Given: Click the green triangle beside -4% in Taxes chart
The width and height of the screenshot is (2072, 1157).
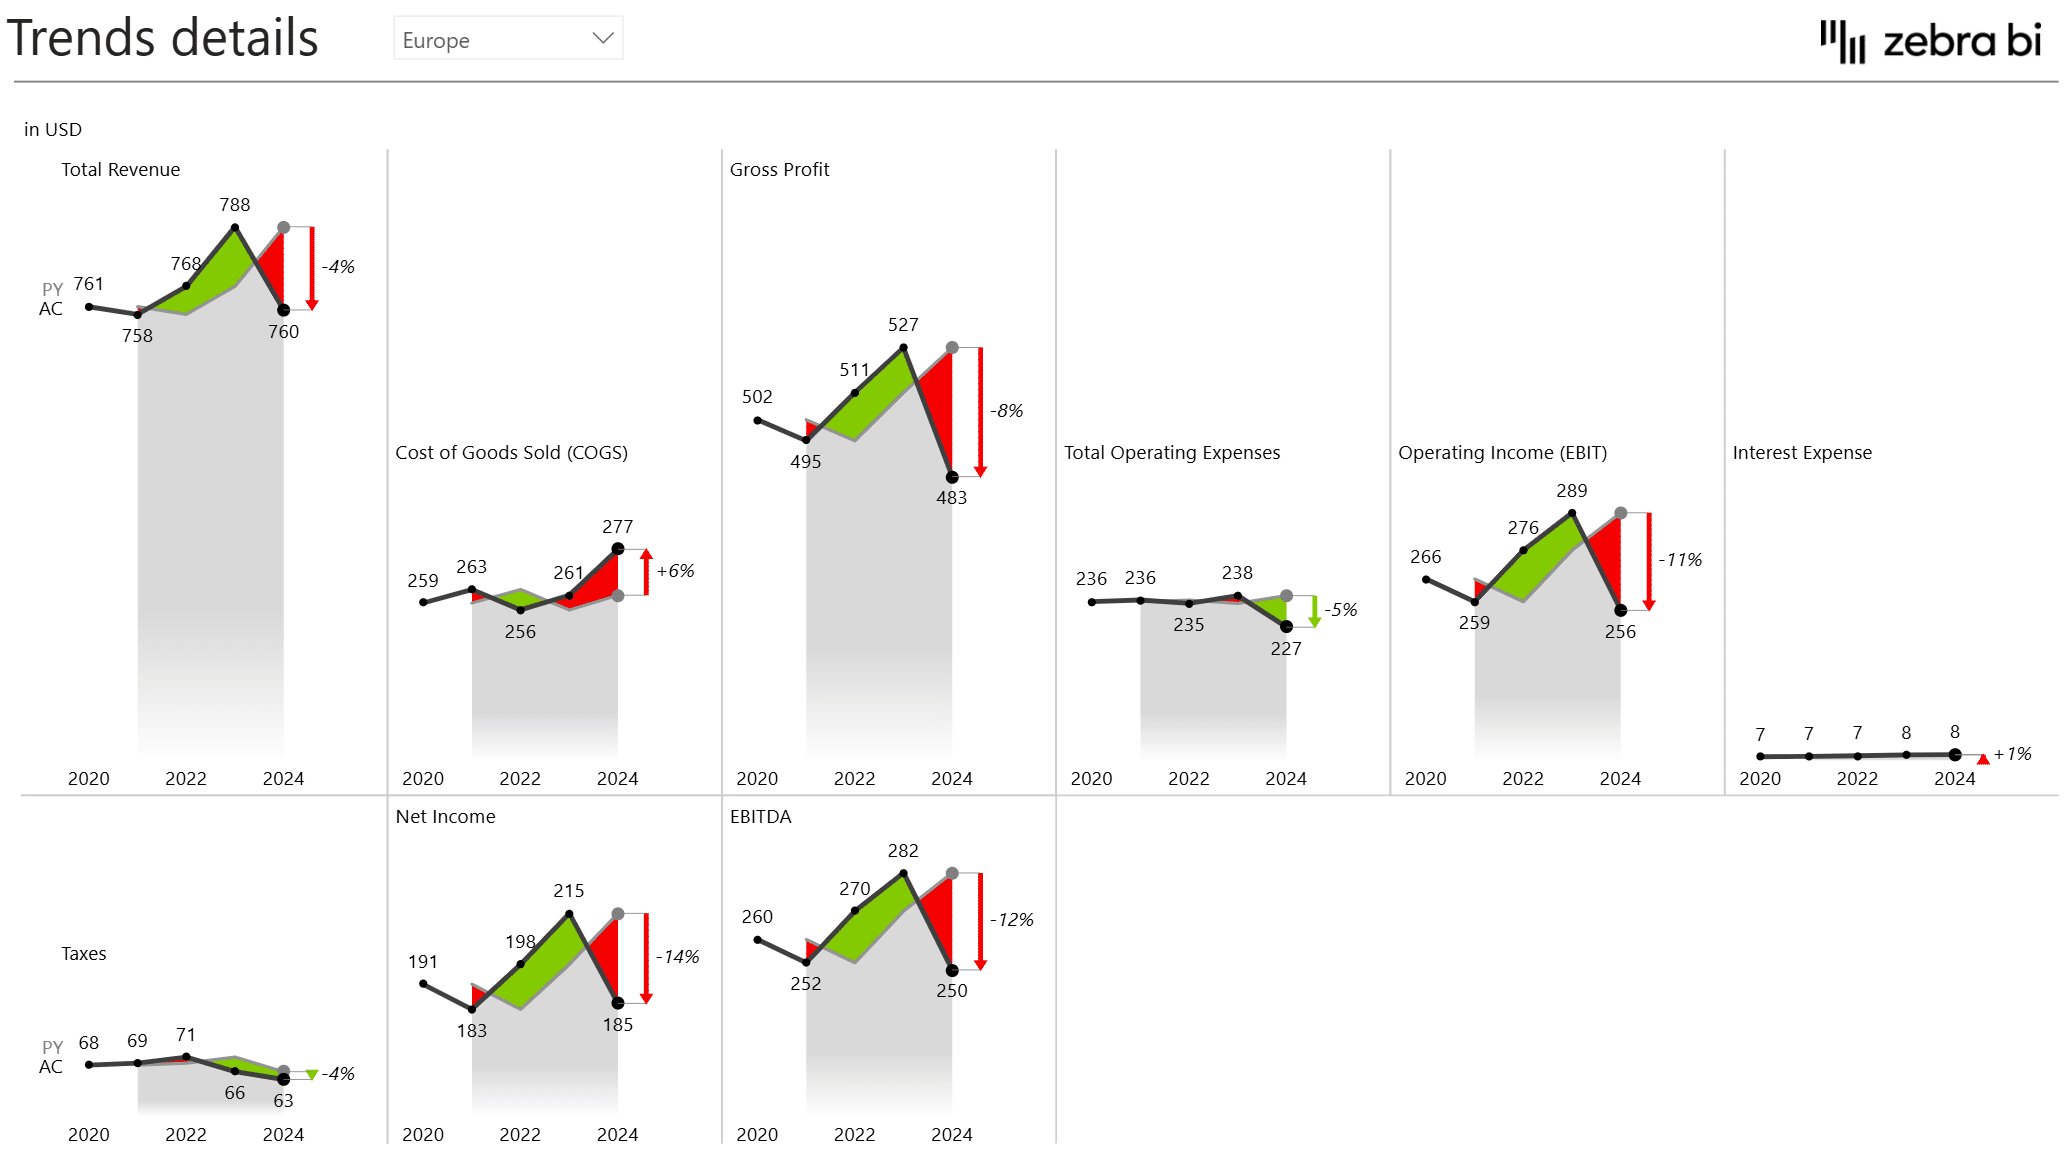Looking at the screenshot, I should 312,1074.
